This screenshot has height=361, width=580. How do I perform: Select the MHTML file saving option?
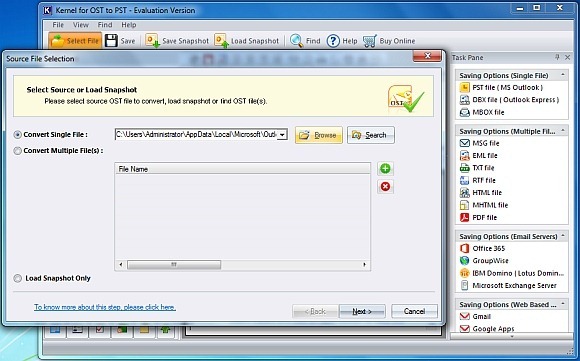click(484, 205)
